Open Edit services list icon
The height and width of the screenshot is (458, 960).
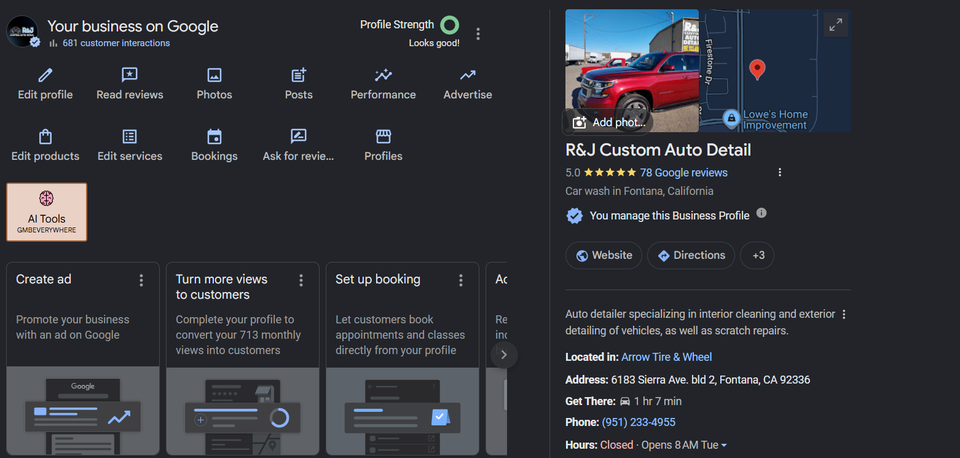point(130,136)
